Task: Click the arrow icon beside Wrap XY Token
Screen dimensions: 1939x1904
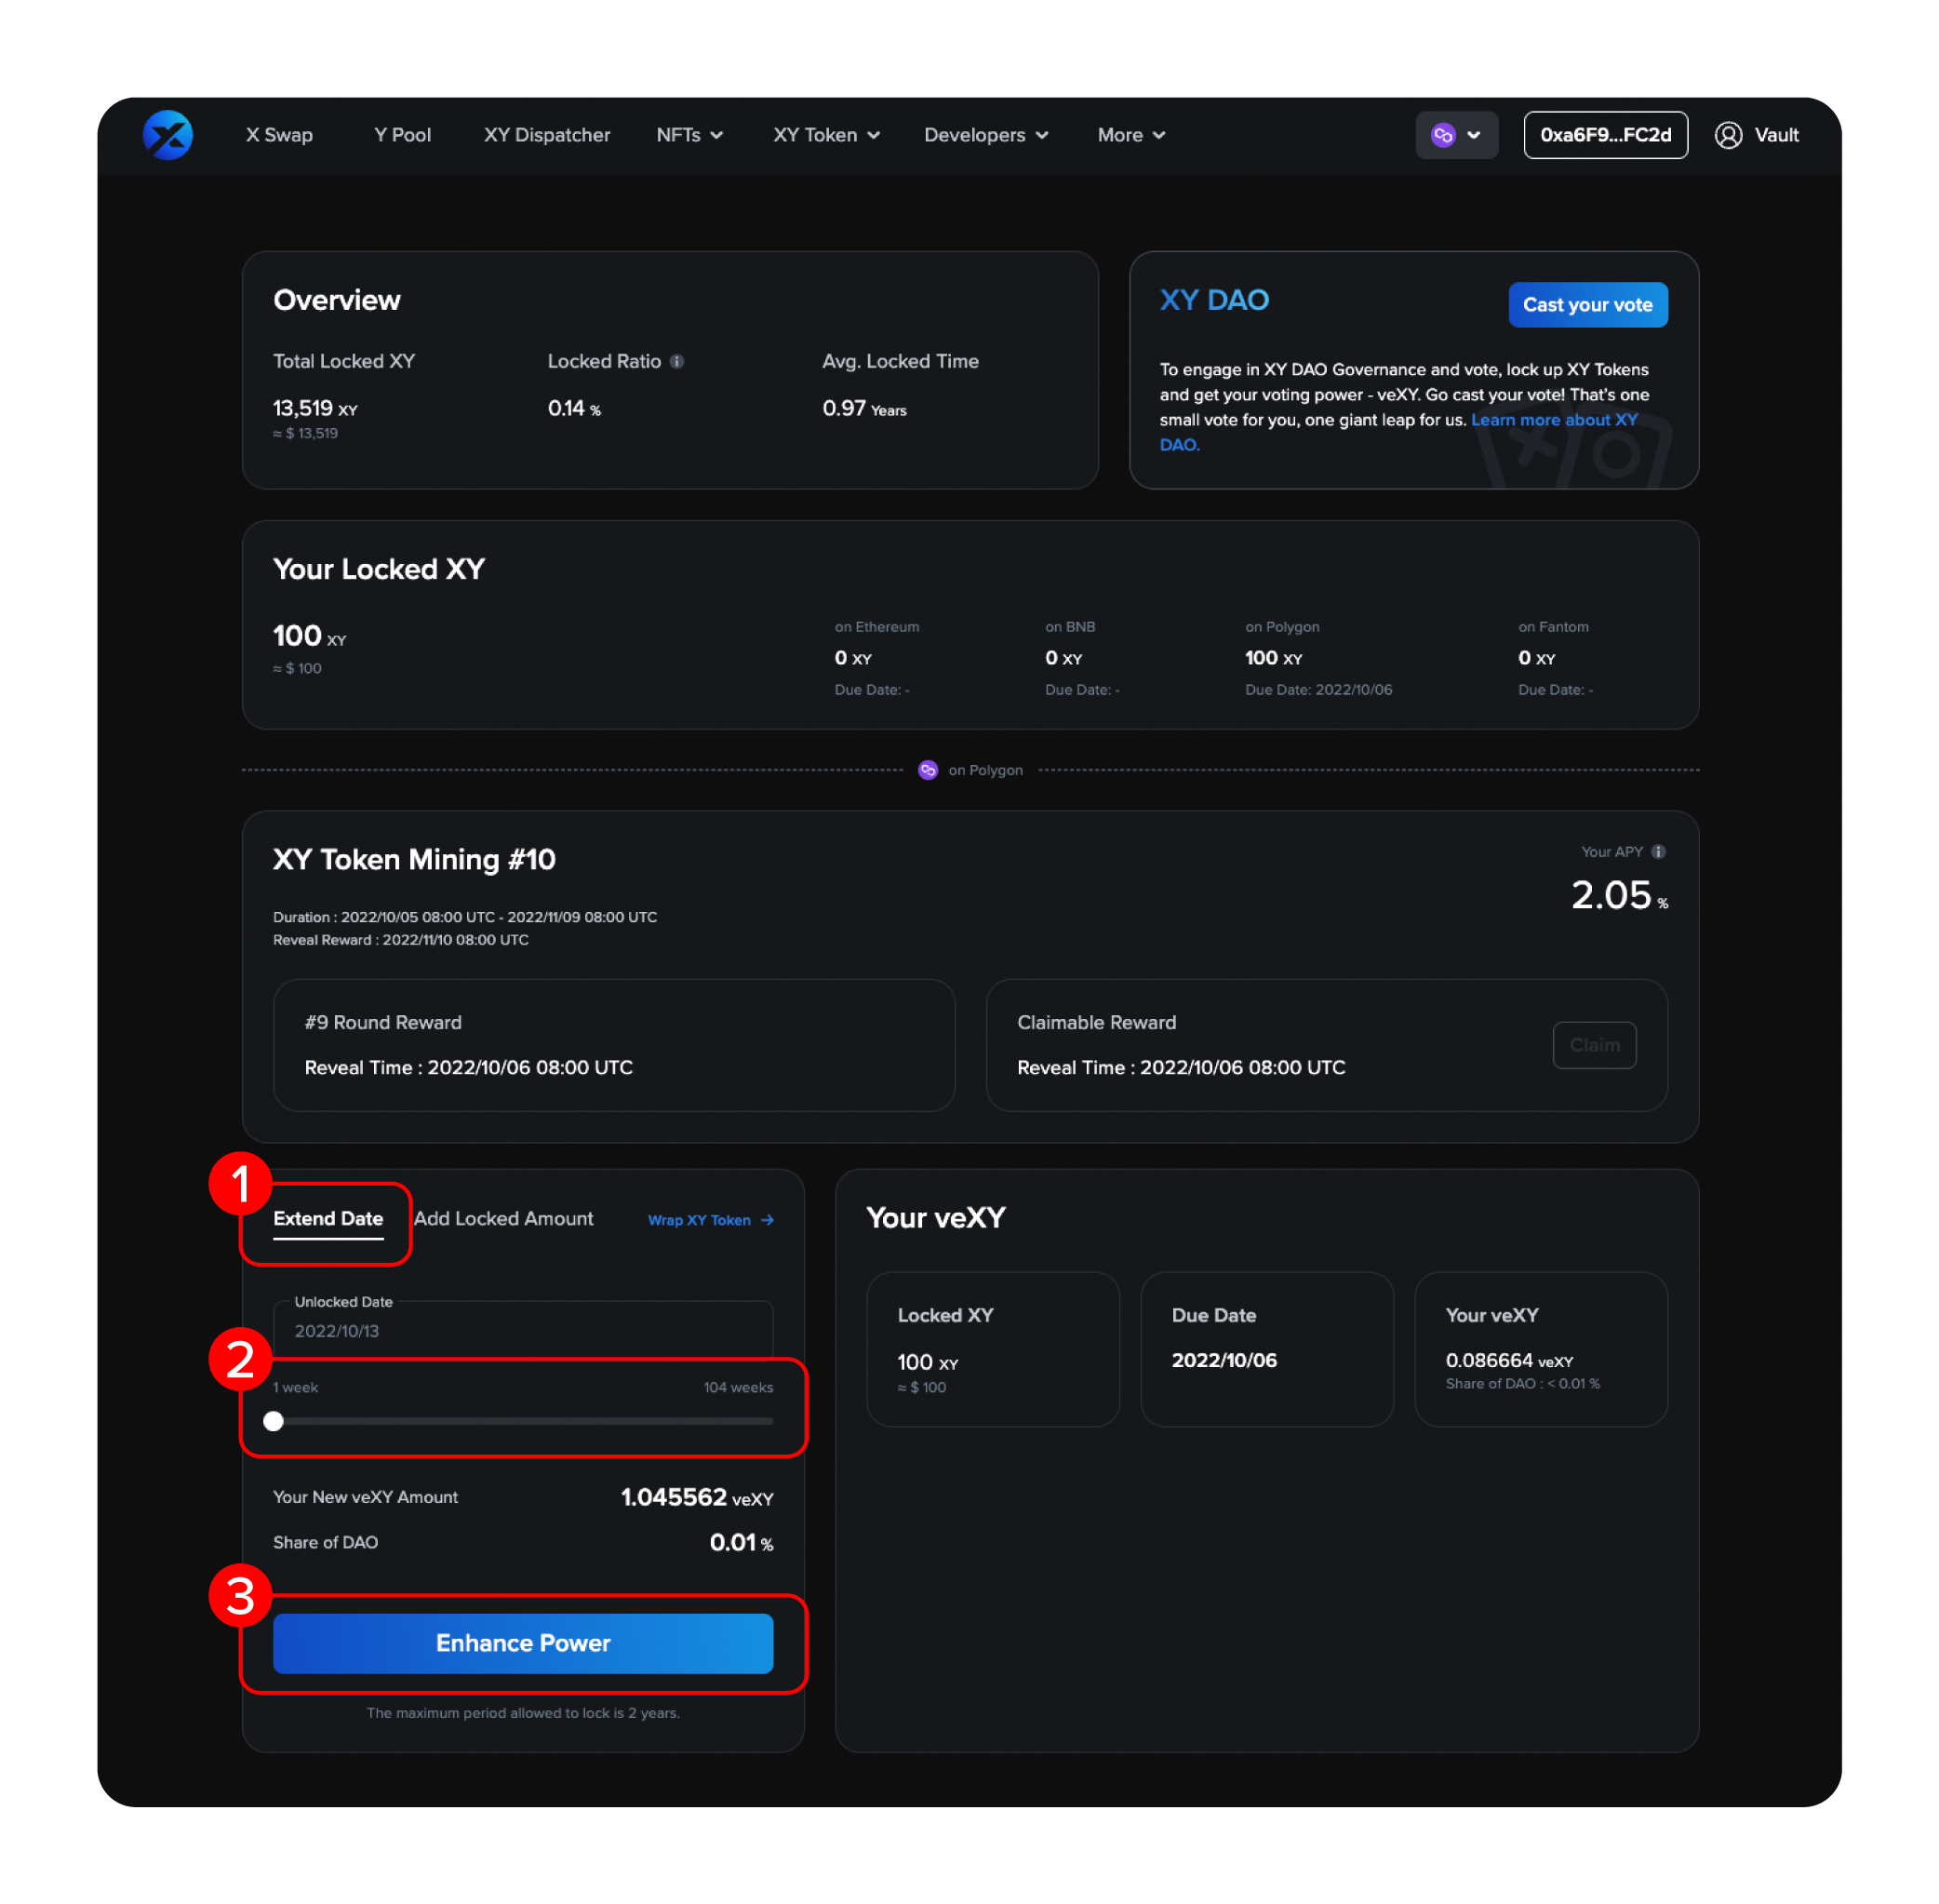Action: (x=768, y=1220)
